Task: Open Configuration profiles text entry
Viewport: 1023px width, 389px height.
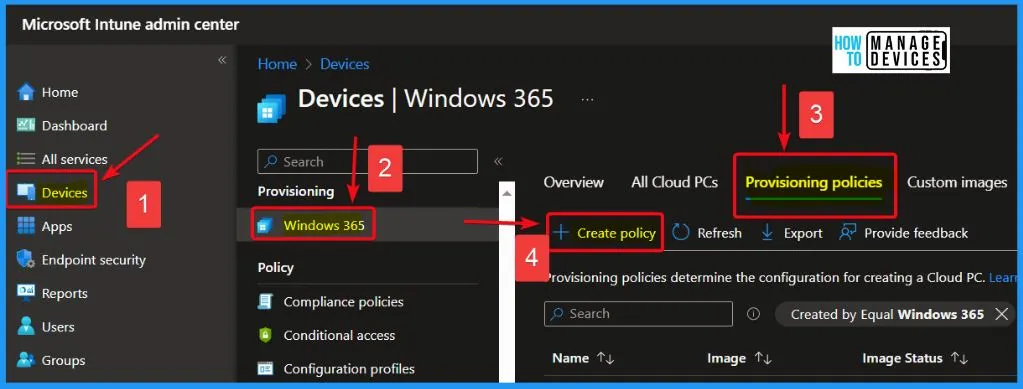Action: (x=349, y=369)
